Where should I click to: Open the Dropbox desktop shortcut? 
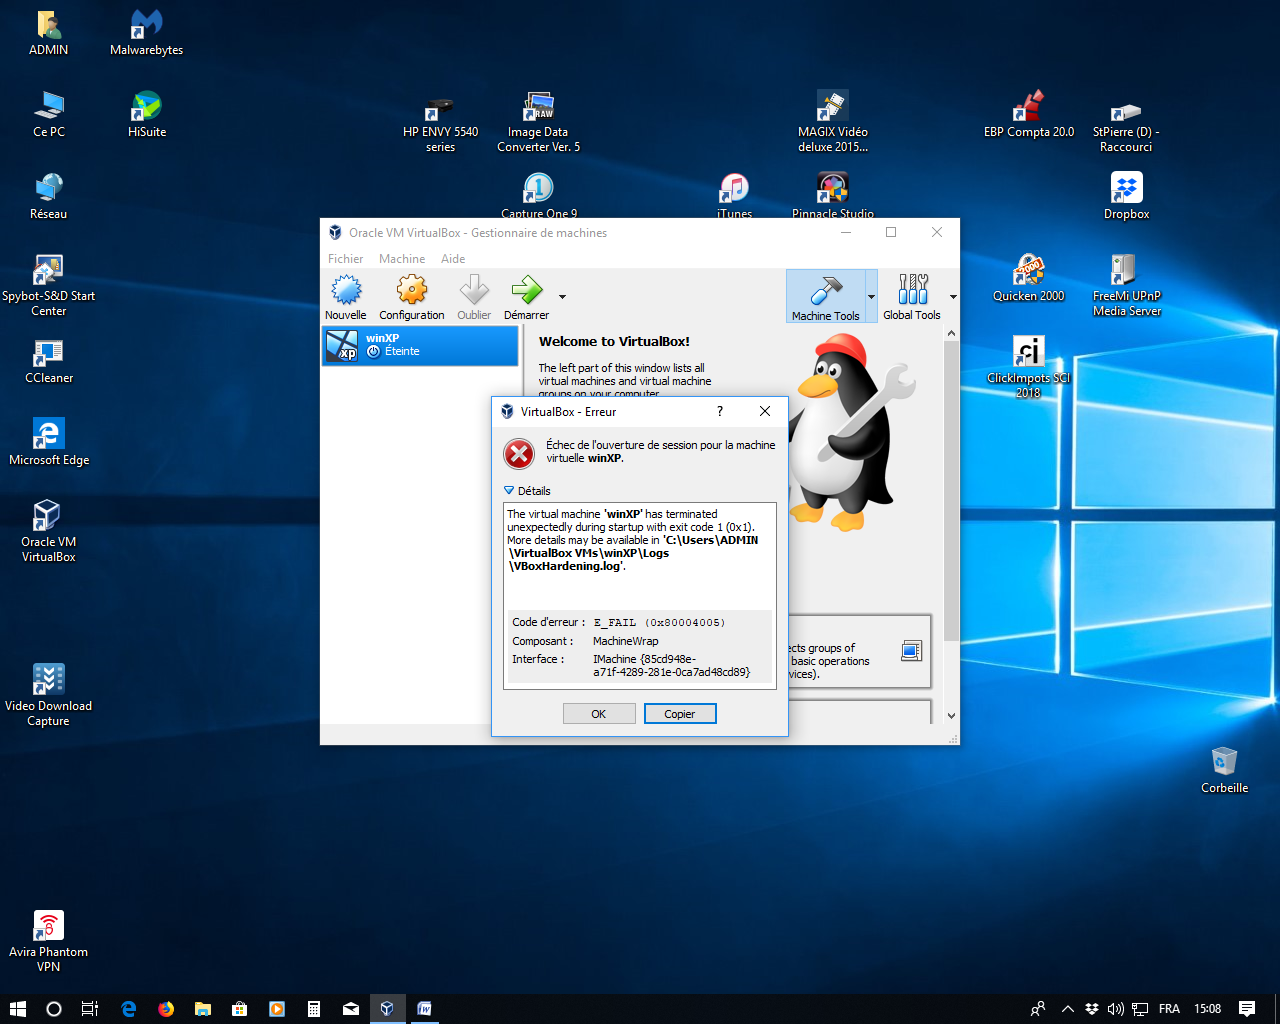[x=1126, y=197]
